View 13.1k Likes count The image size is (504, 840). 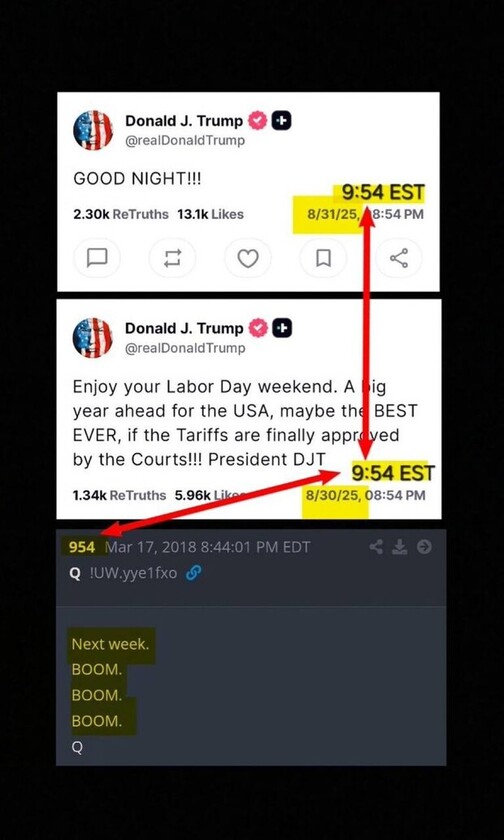pos(210,214)
